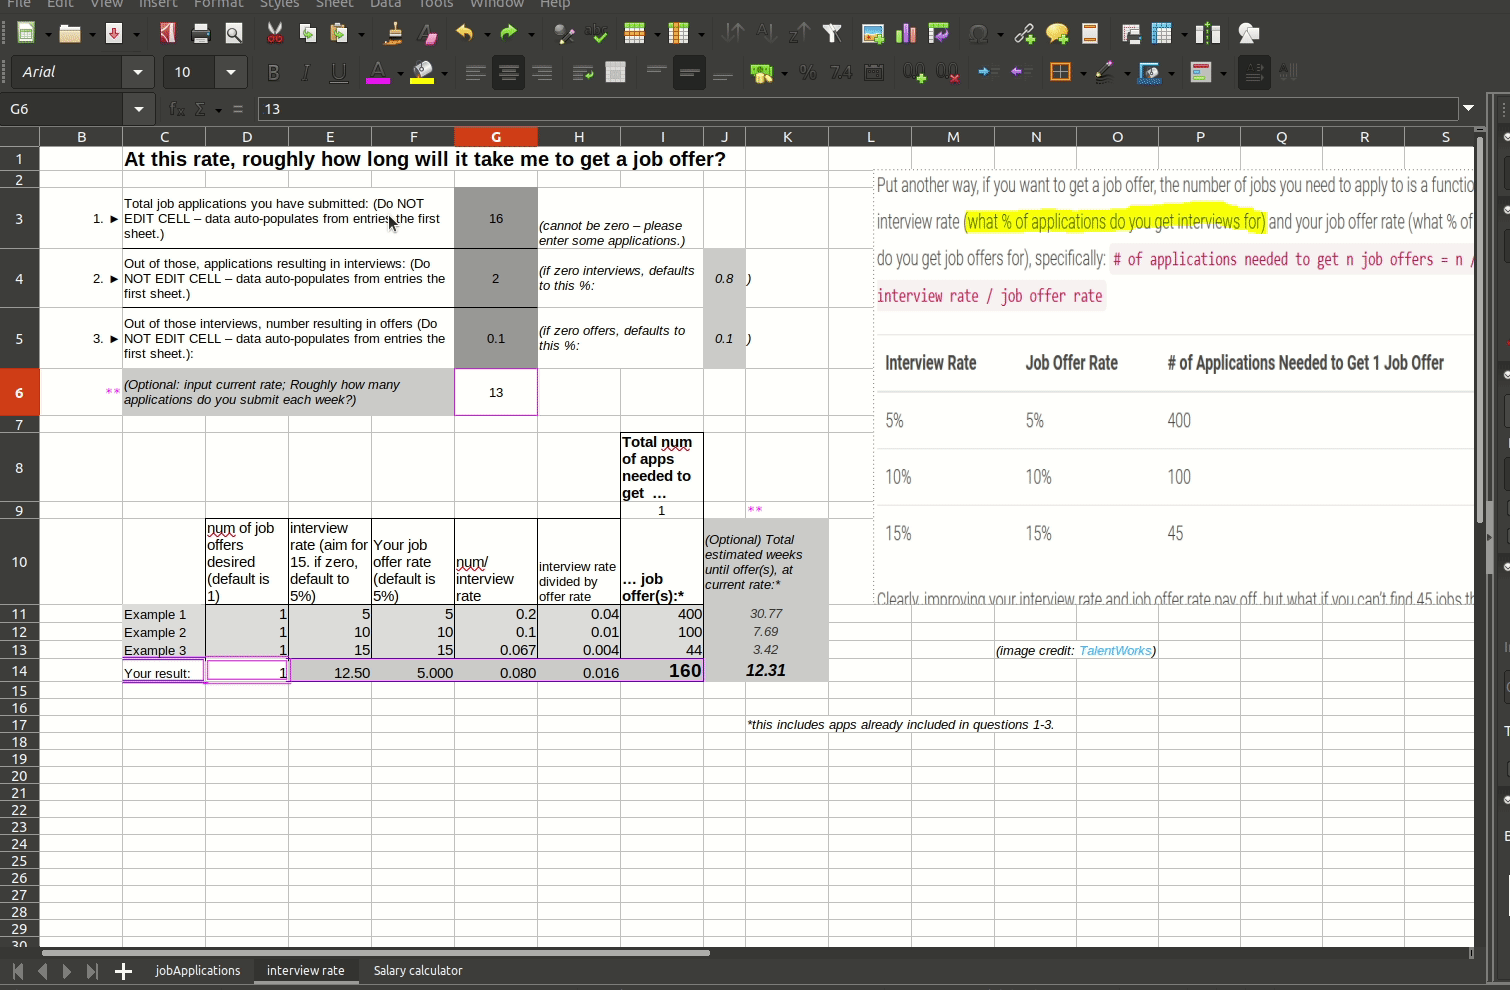1510x990 pixels.
Task: Save the document
Action: tap(114, 34)
